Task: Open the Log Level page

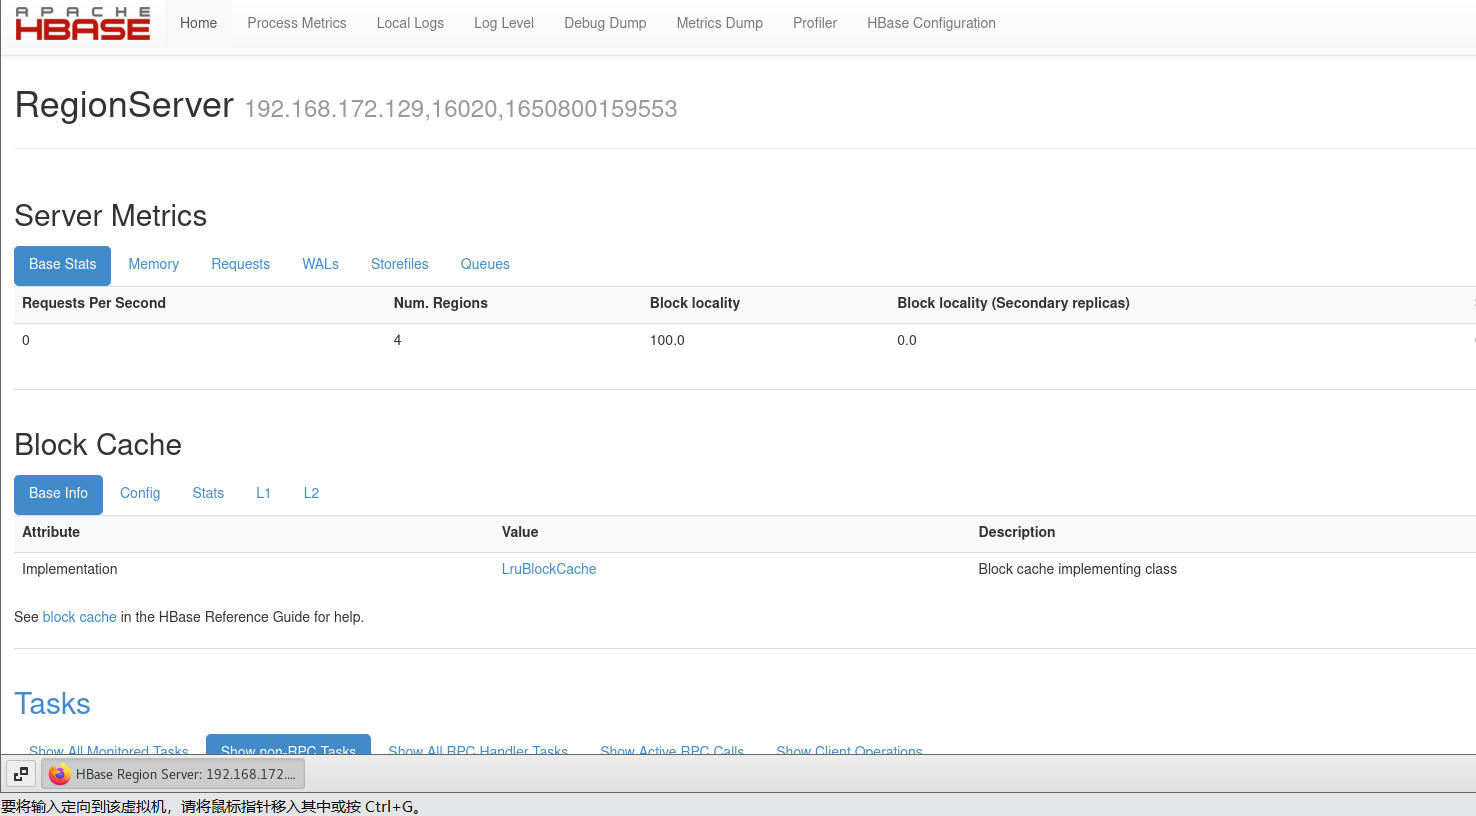Action: [x=504, y=23]
